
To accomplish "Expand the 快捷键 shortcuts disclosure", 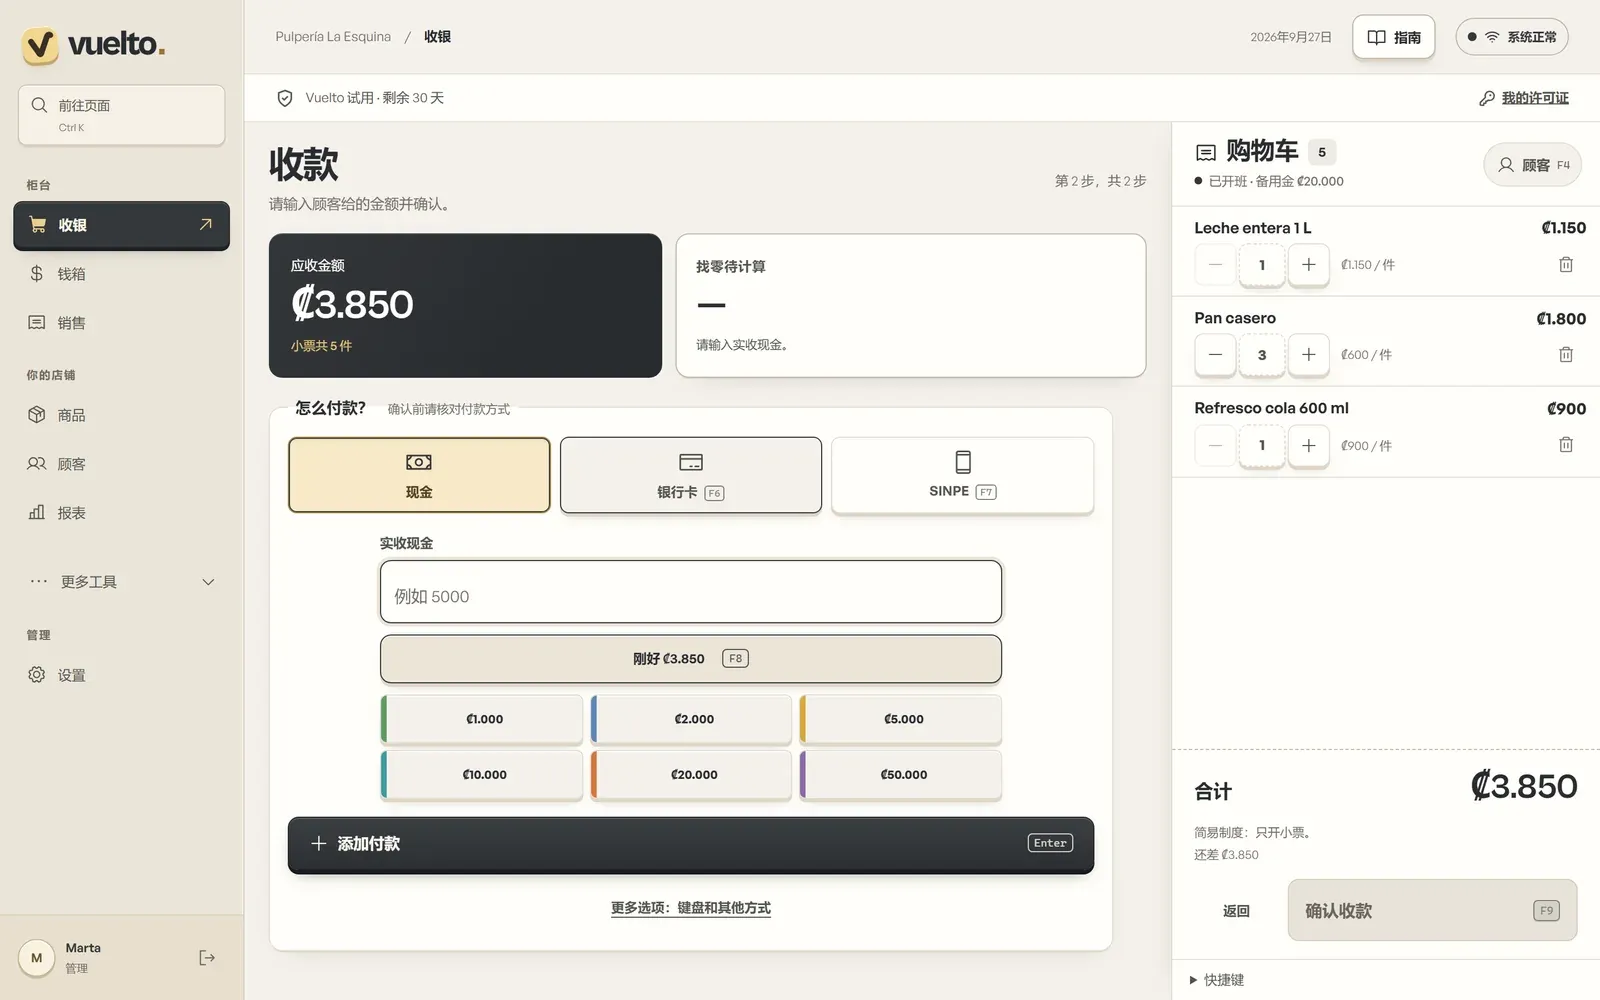I will (x=1217, y=980).
